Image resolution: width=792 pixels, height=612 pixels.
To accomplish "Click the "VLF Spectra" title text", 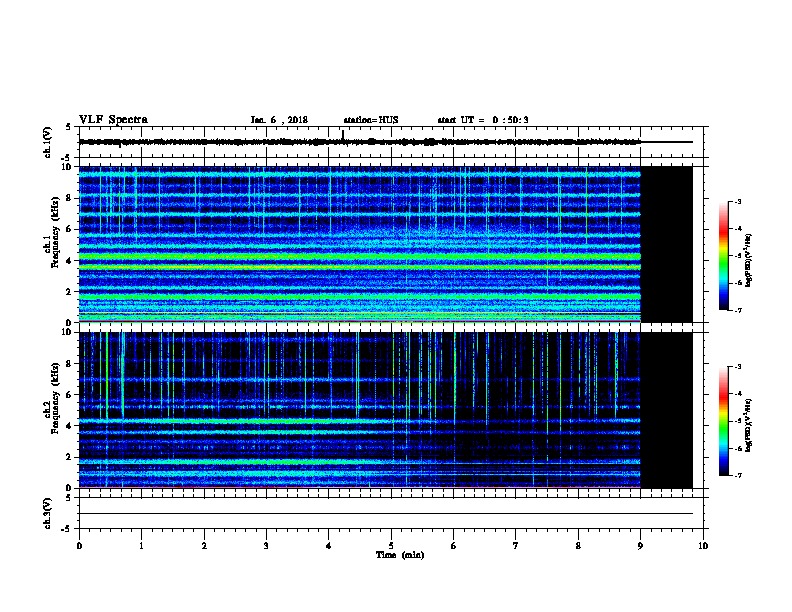I will (113, 120).
